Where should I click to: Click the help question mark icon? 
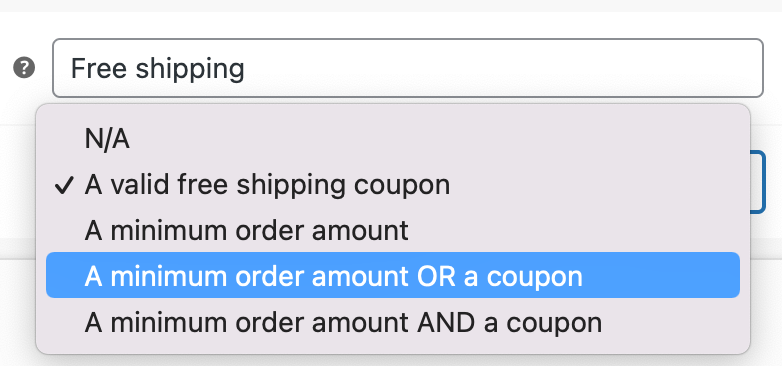coord(24,68)
